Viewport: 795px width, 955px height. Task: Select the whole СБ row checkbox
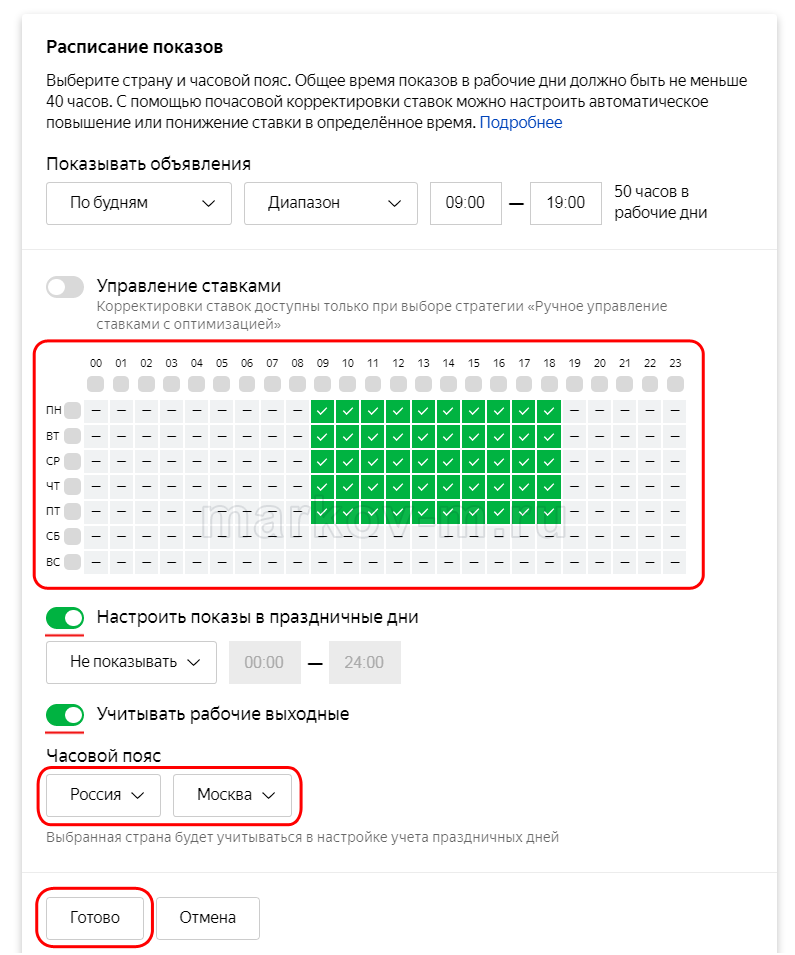[72, 536]
